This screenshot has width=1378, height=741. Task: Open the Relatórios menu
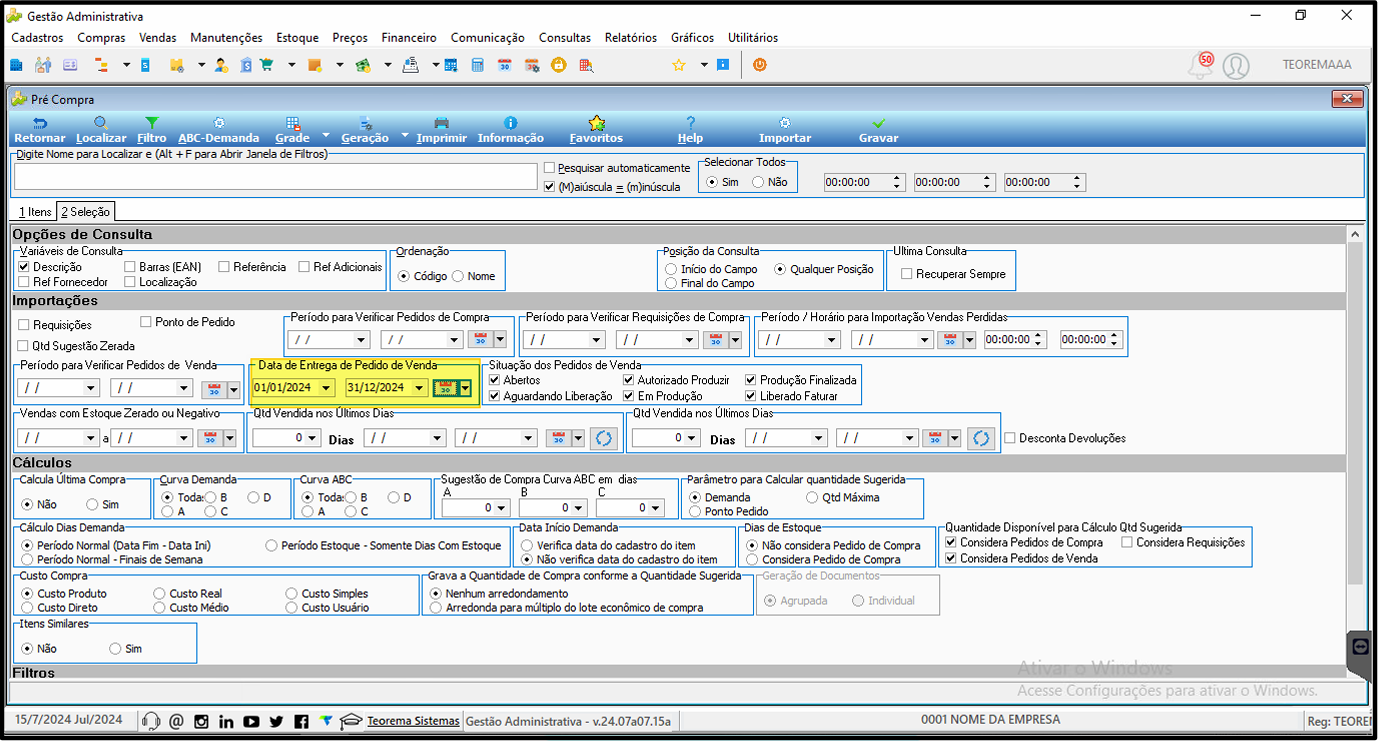631,38
